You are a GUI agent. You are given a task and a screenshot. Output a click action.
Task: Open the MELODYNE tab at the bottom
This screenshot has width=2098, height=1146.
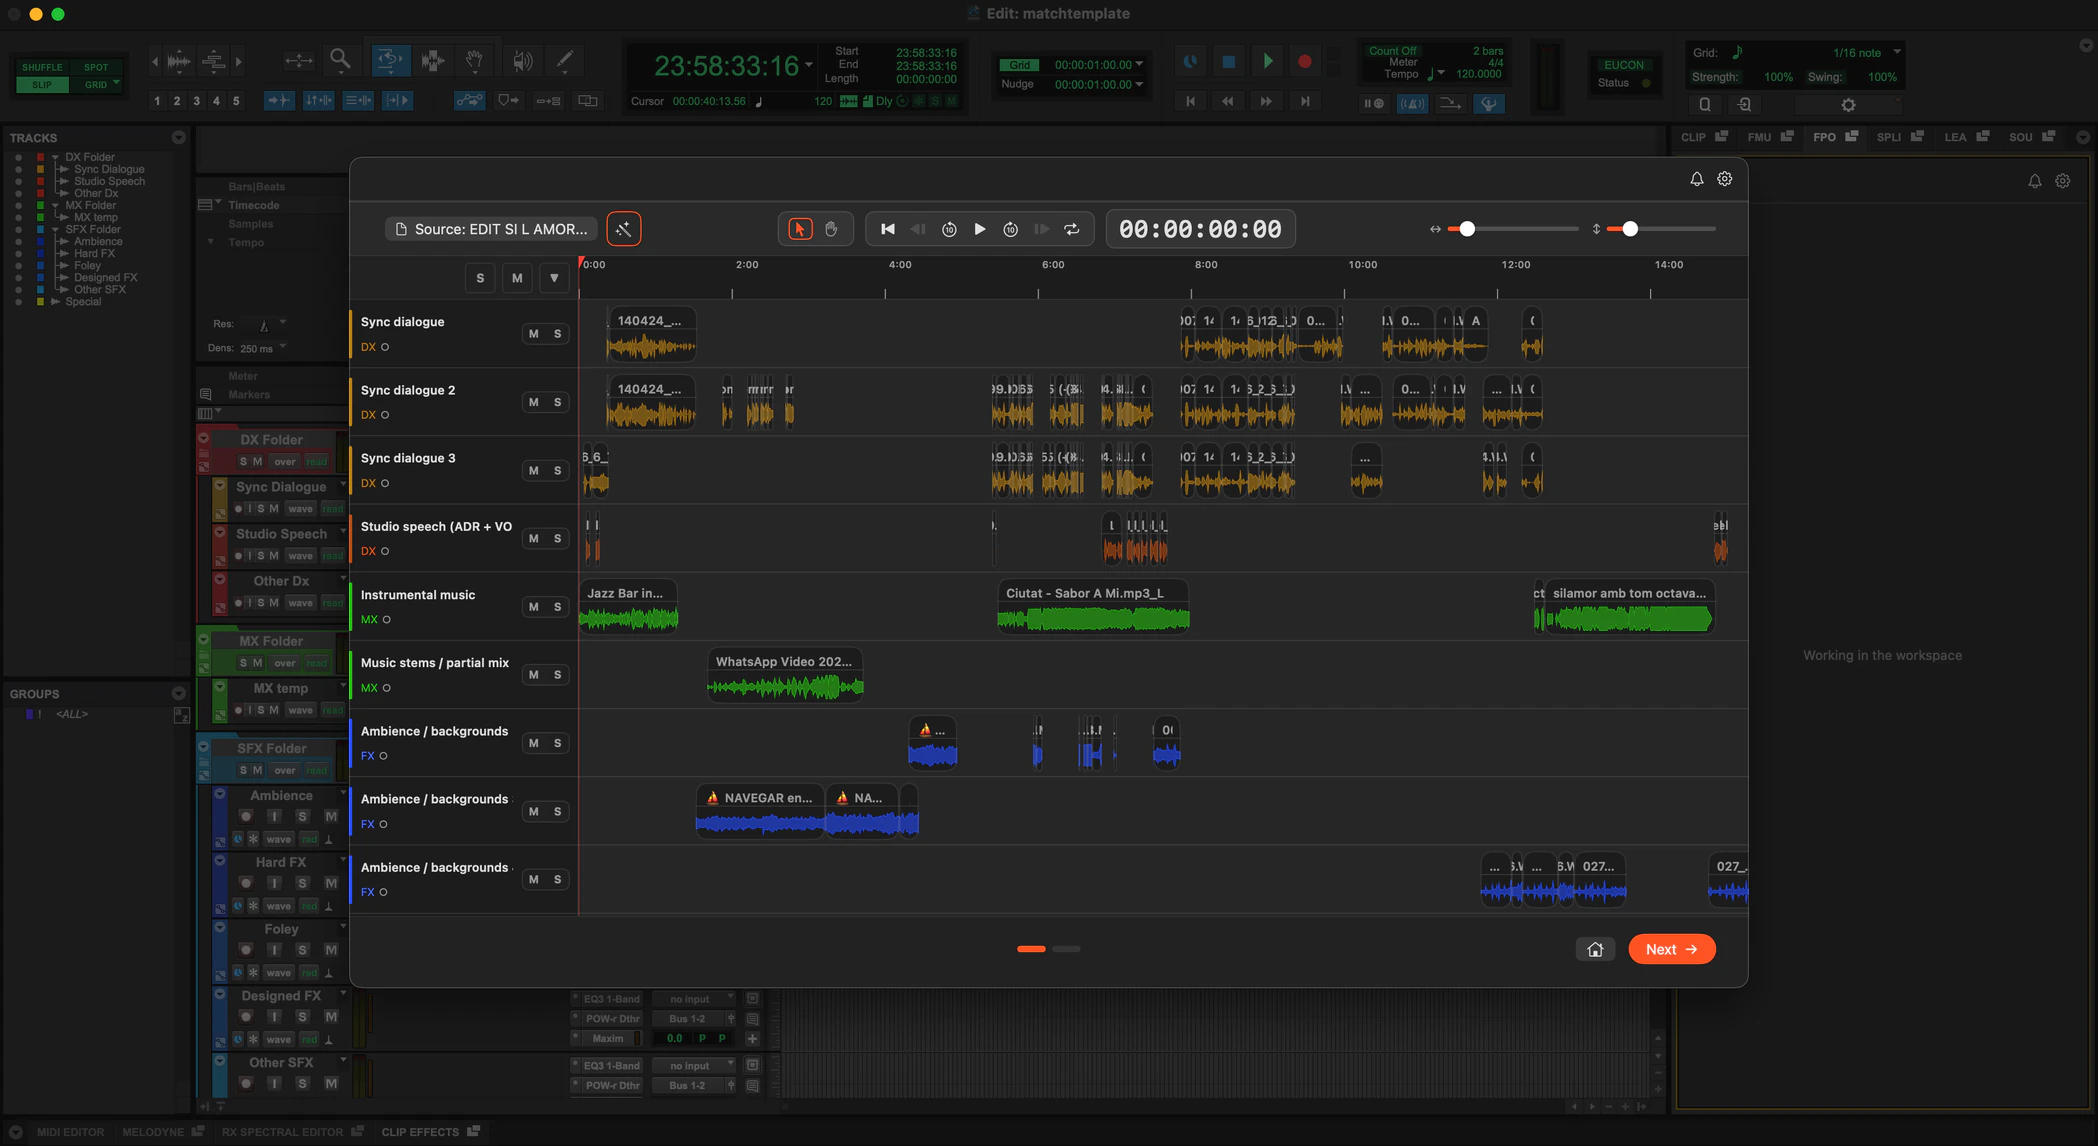(162, 1132)
